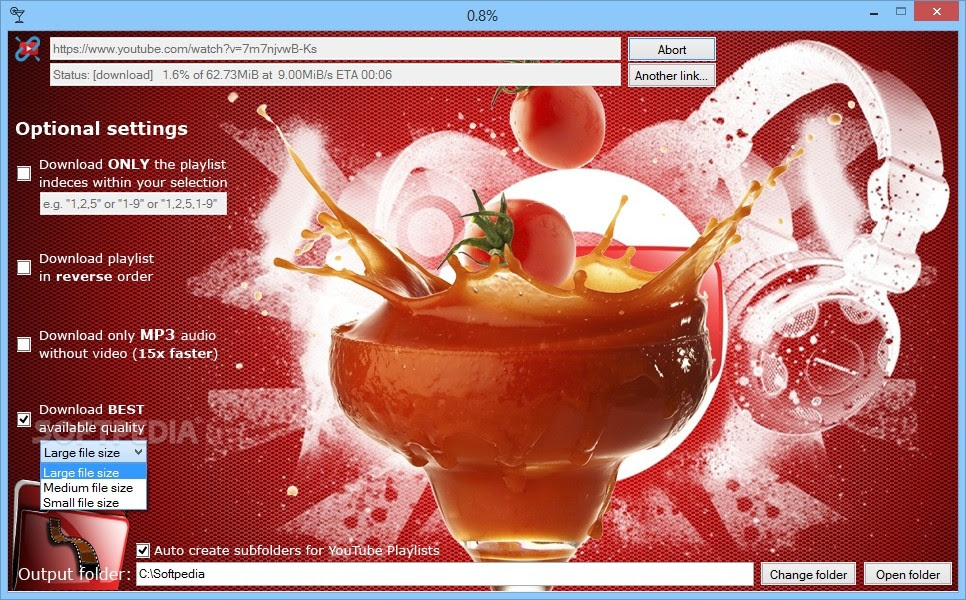Untick Auto create subfolders for YouTube Playlists
The image size is (966, 600).
143,550
